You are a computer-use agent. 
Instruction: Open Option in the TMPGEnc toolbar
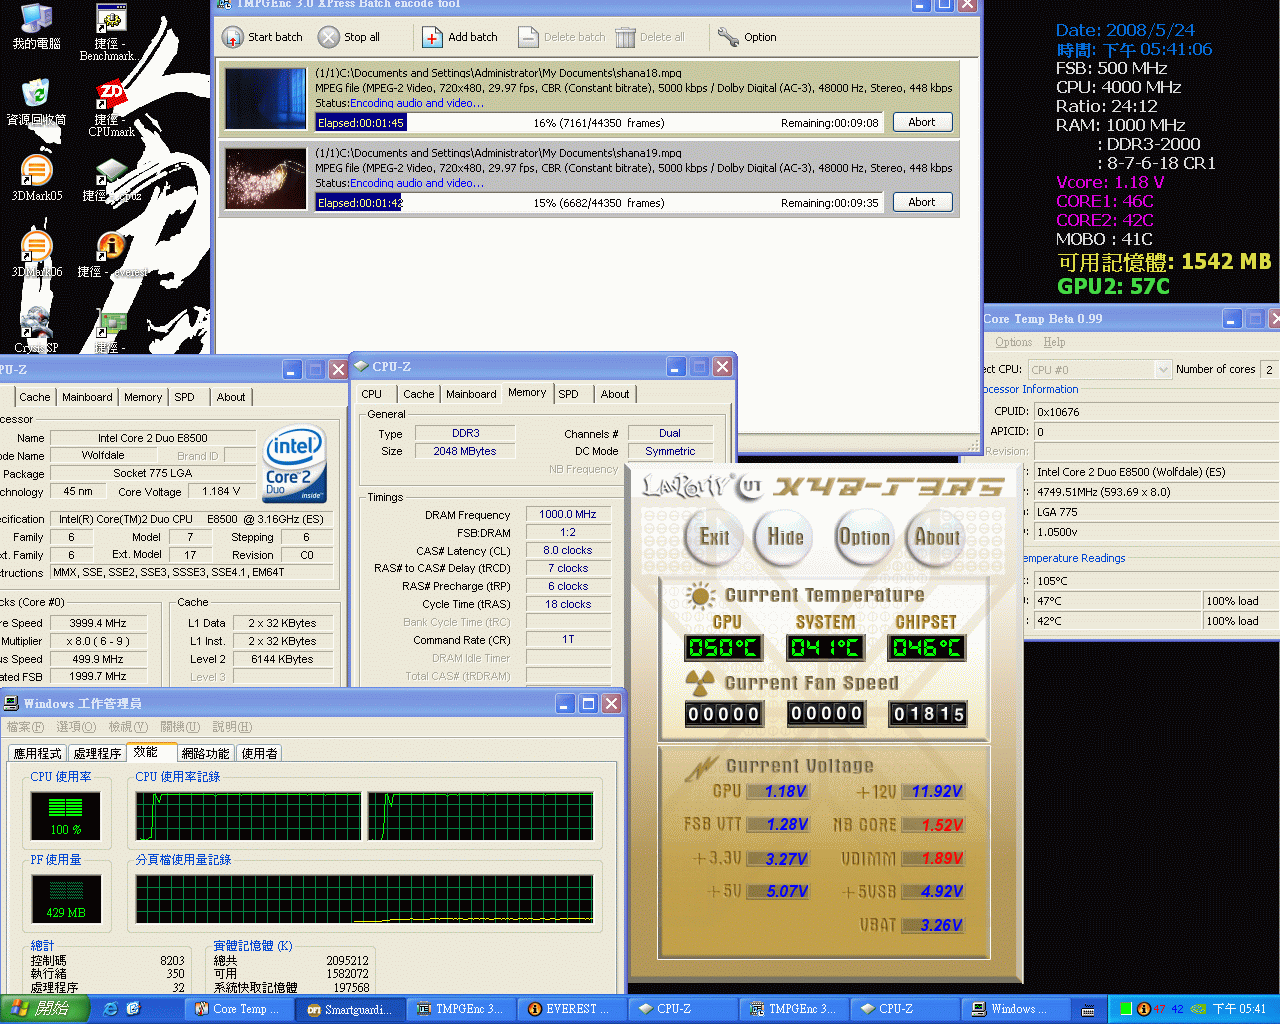(x=747, y=37)
